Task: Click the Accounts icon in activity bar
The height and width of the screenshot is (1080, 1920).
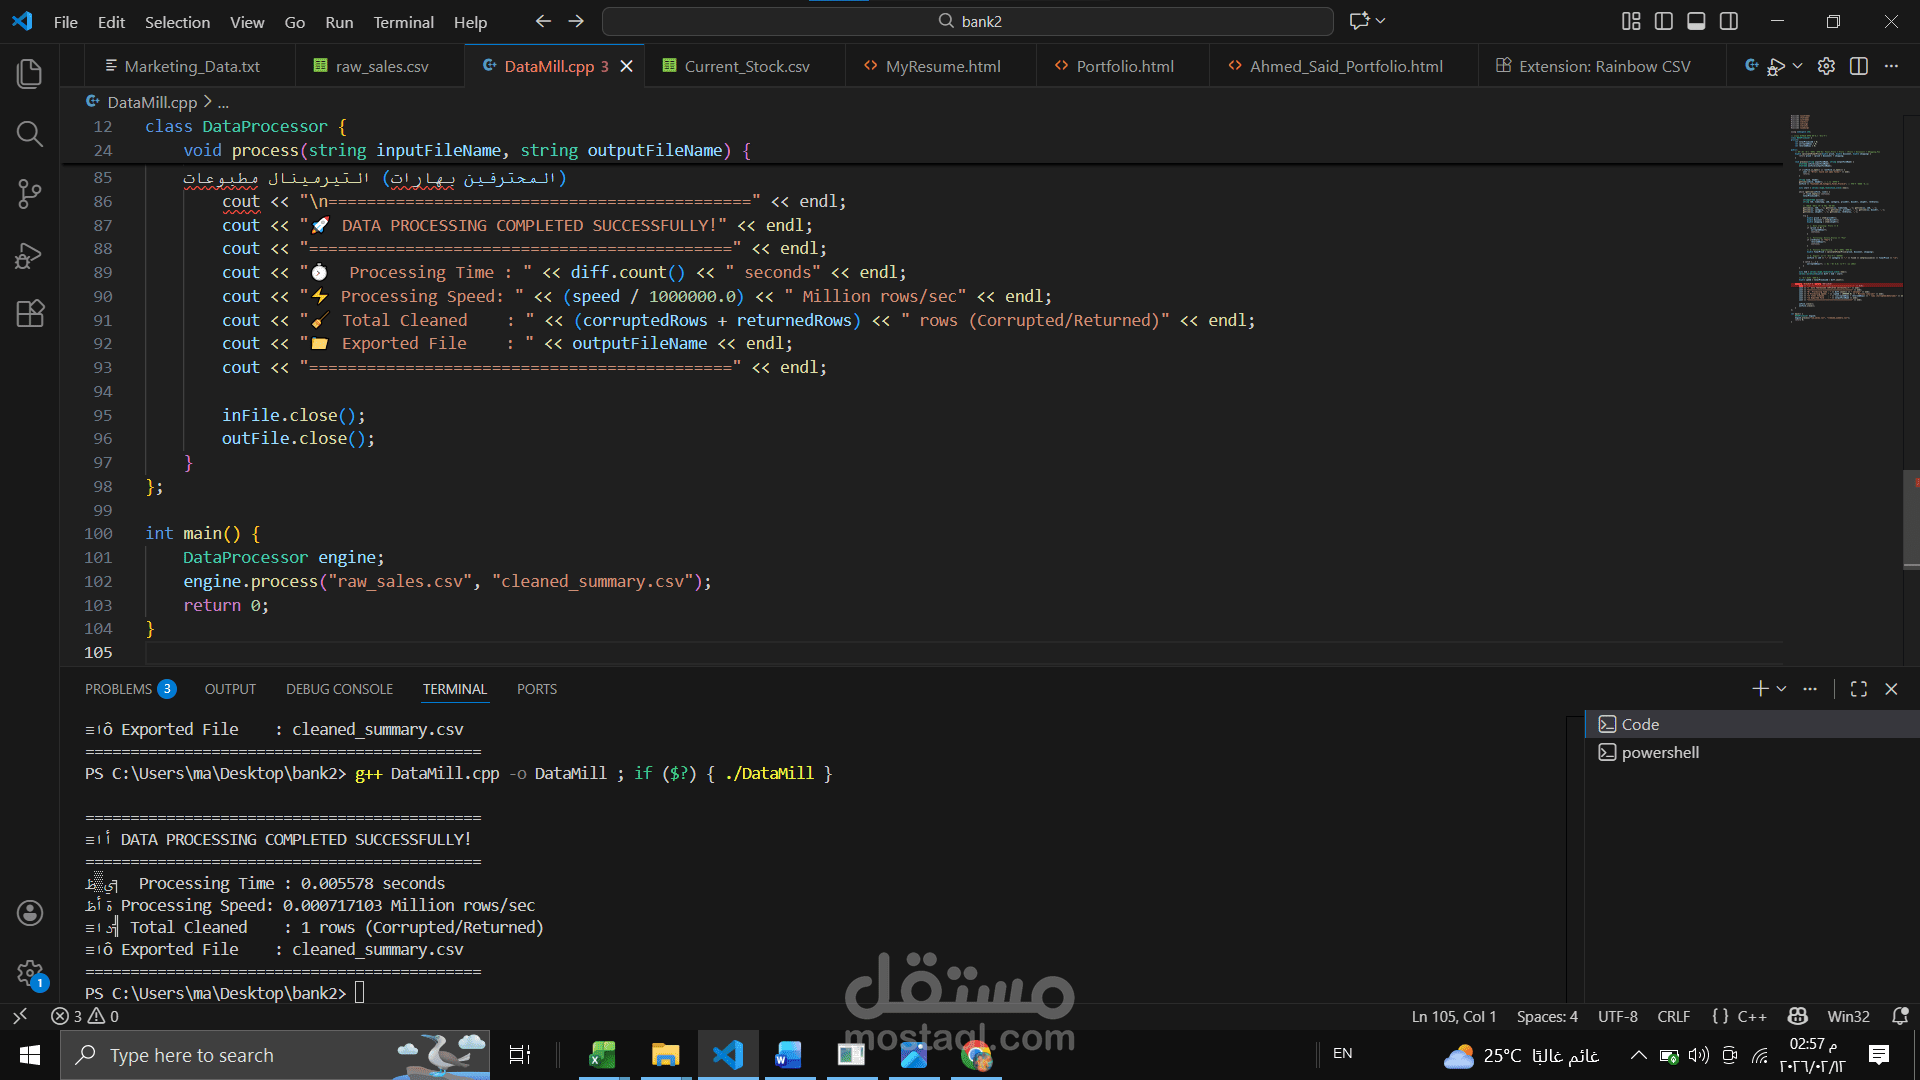Action: click(x=30, y=912)
